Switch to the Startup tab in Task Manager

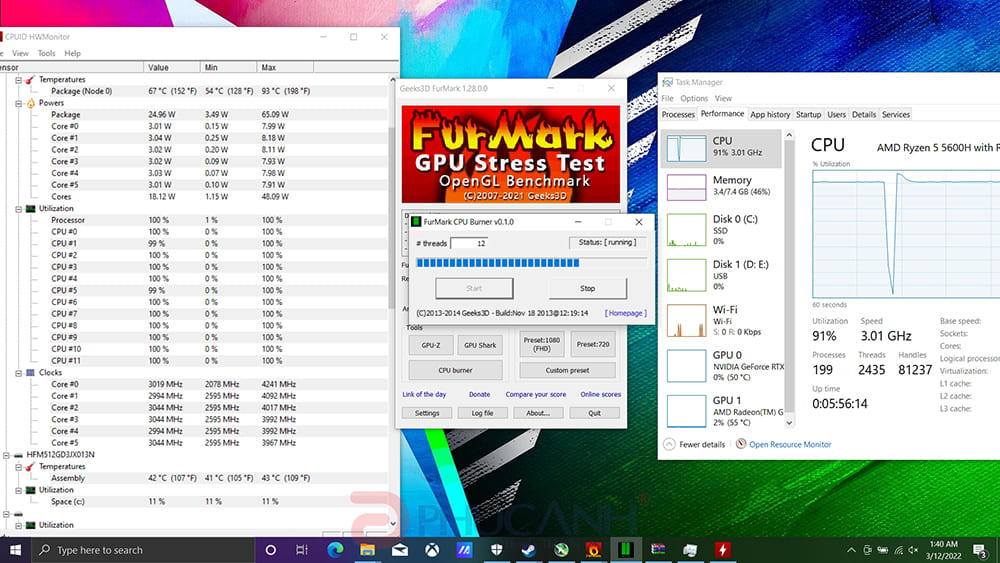(808, 115)
